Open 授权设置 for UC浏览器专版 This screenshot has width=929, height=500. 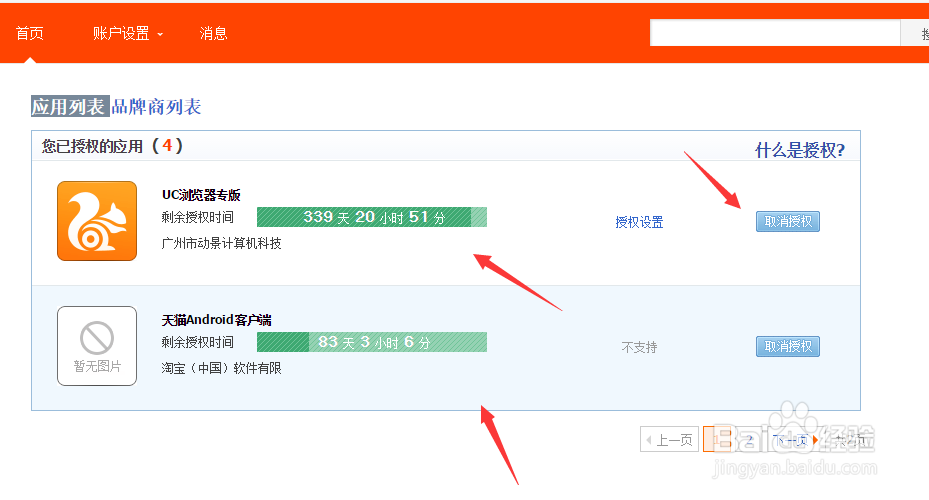coord(639,222)
